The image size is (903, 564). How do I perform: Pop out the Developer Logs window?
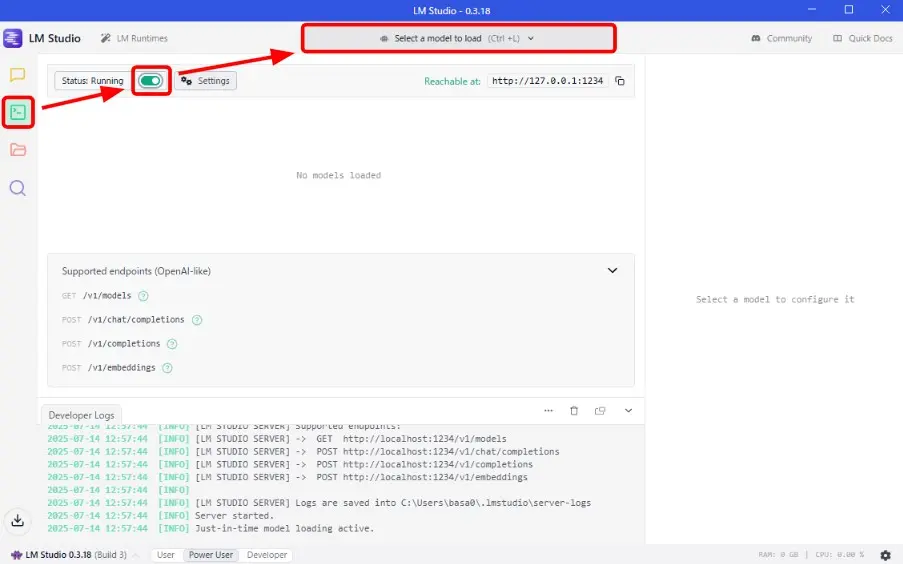(600, 411)
